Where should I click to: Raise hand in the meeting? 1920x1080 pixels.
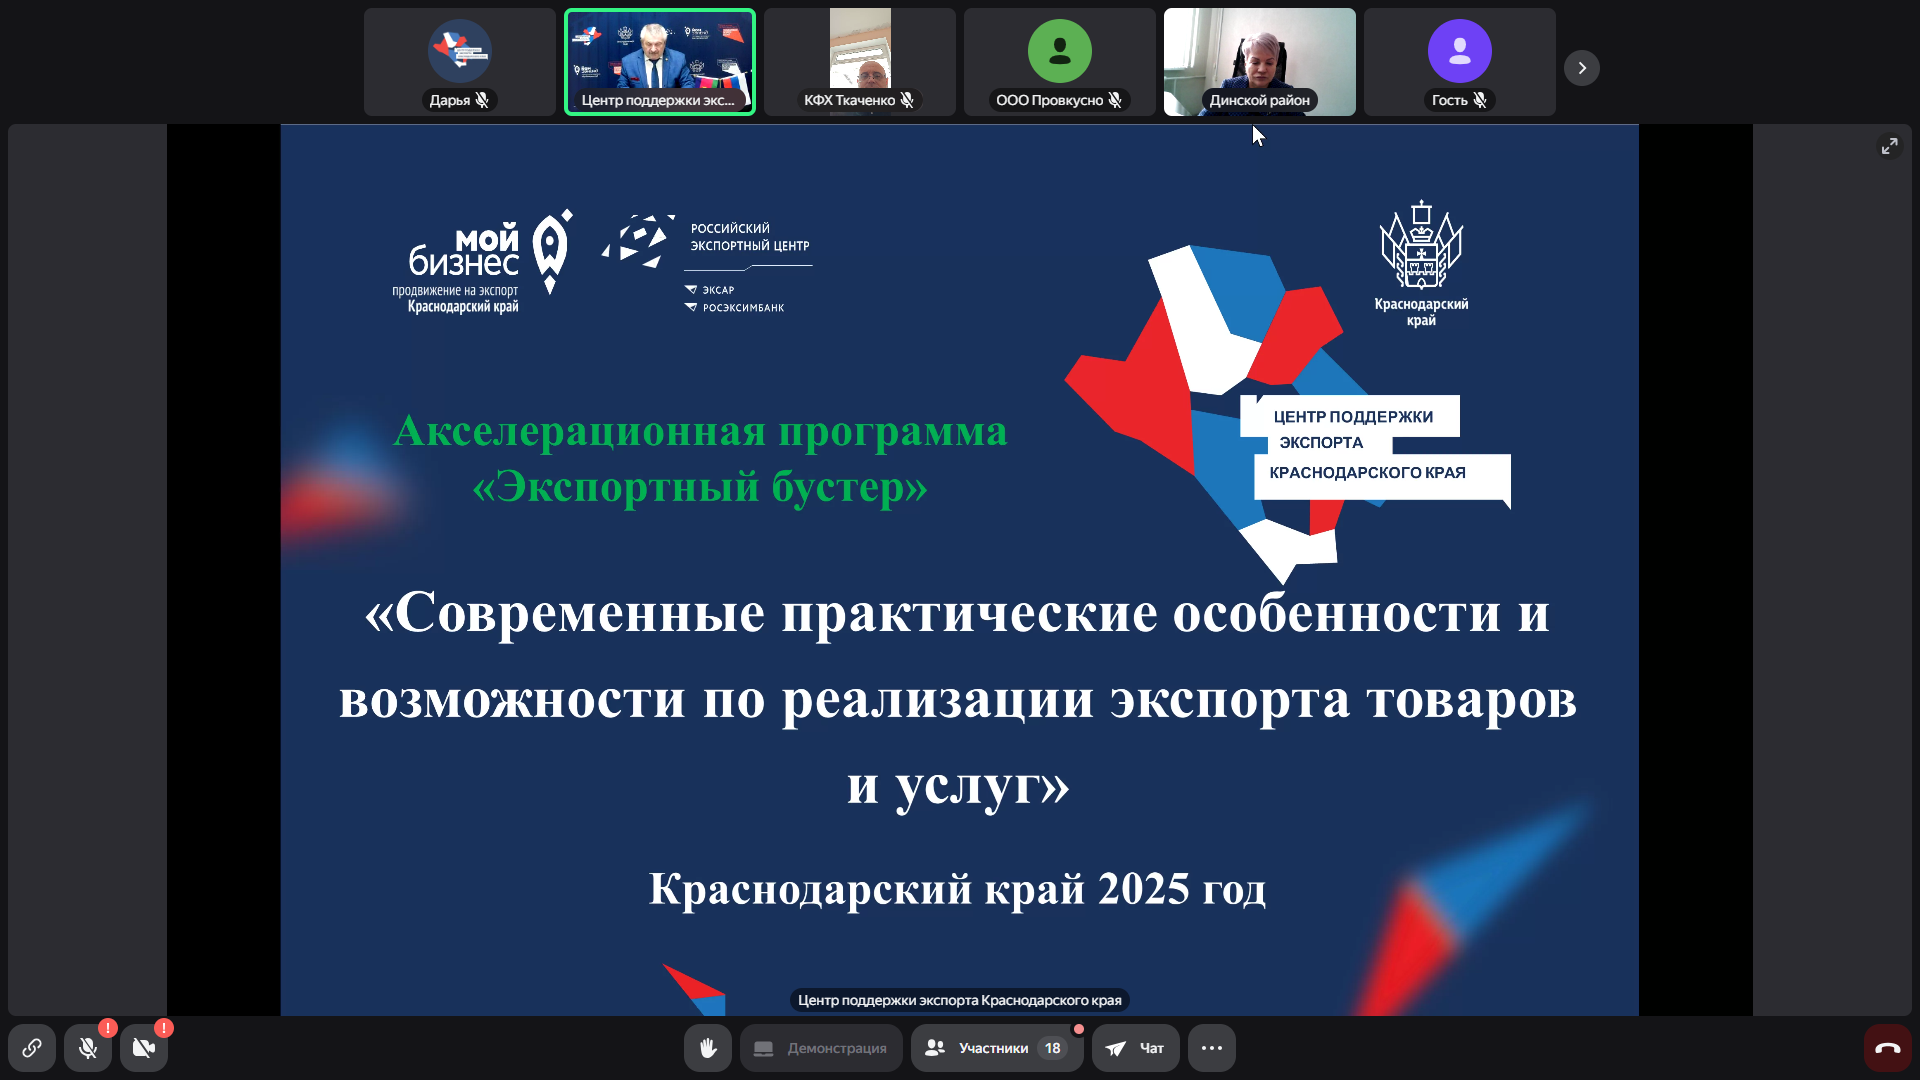click(x=708, y=1048)
